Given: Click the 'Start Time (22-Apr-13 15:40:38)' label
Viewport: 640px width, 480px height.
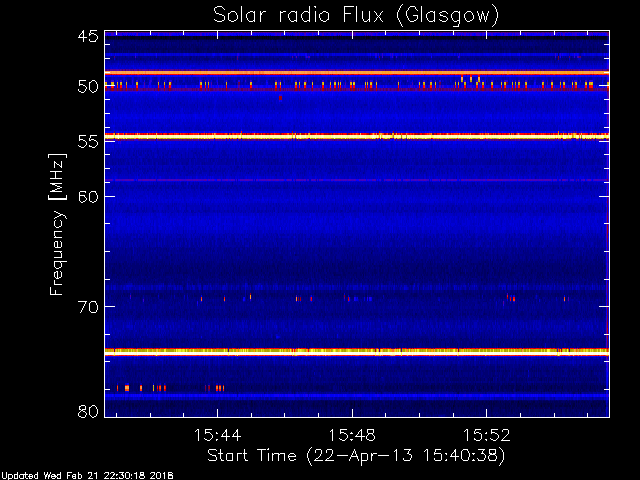Looking at the screenshot, I should [356, 456].
